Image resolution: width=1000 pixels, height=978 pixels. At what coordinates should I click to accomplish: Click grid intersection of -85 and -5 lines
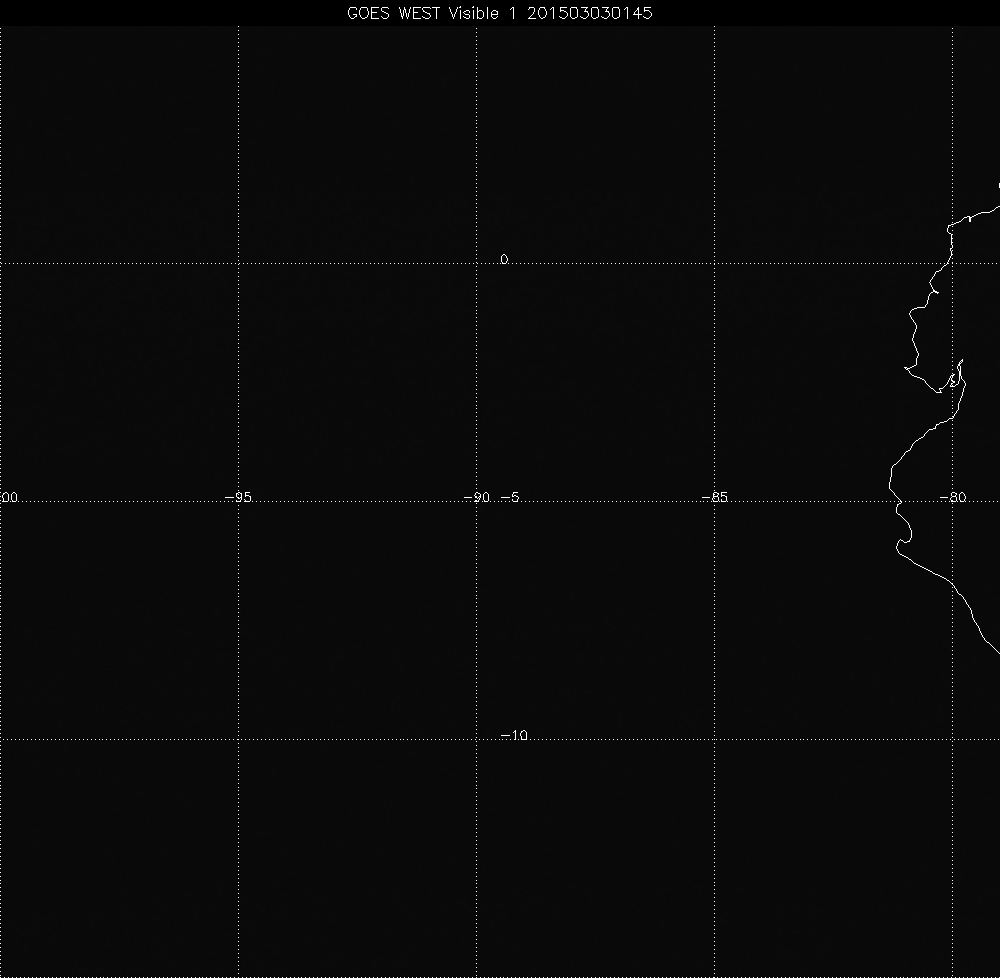715,502
